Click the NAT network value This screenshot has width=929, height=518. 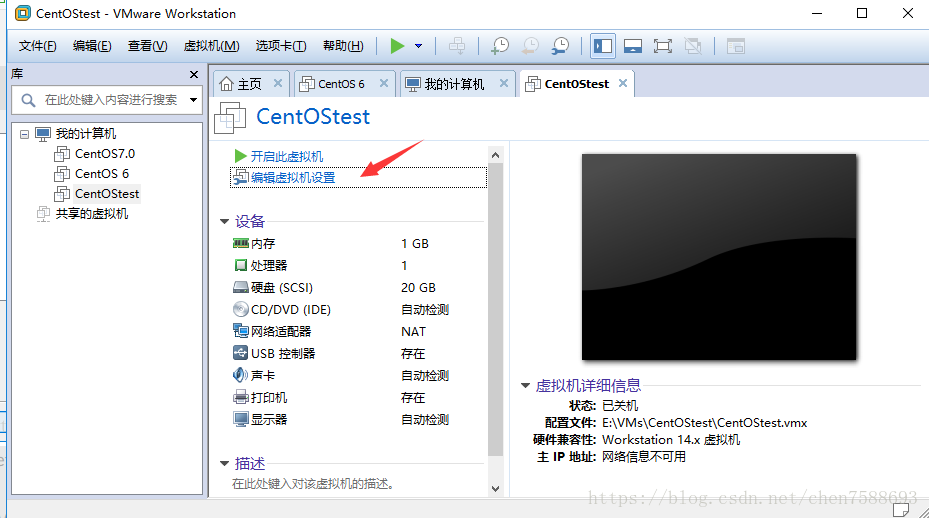coord(414,331)
